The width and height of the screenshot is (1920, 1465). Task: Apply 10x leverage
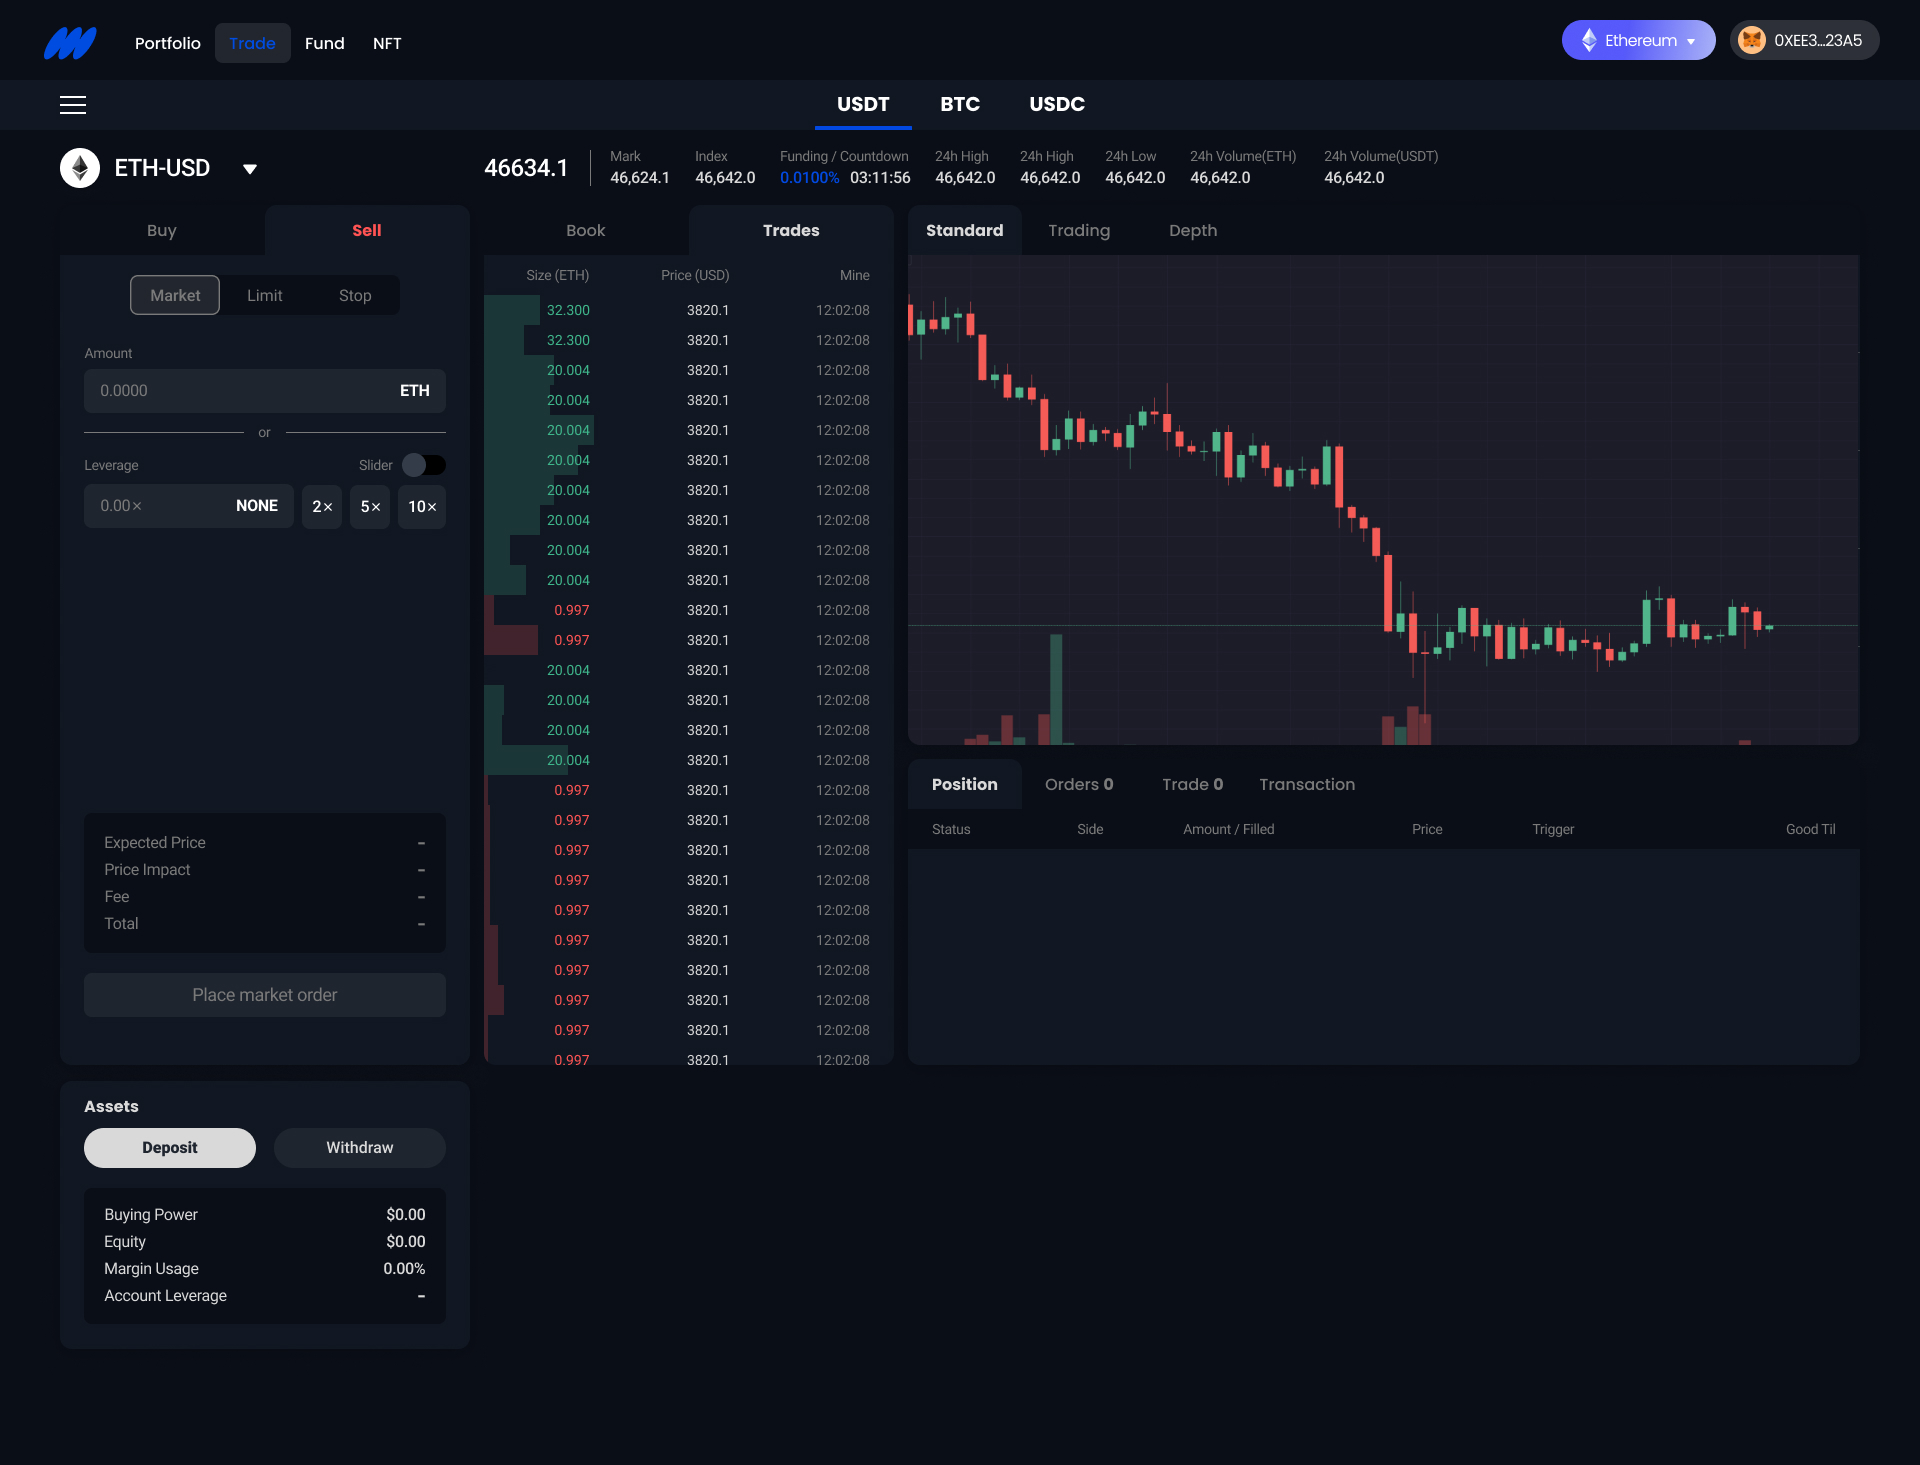click(x=421, y=506)
